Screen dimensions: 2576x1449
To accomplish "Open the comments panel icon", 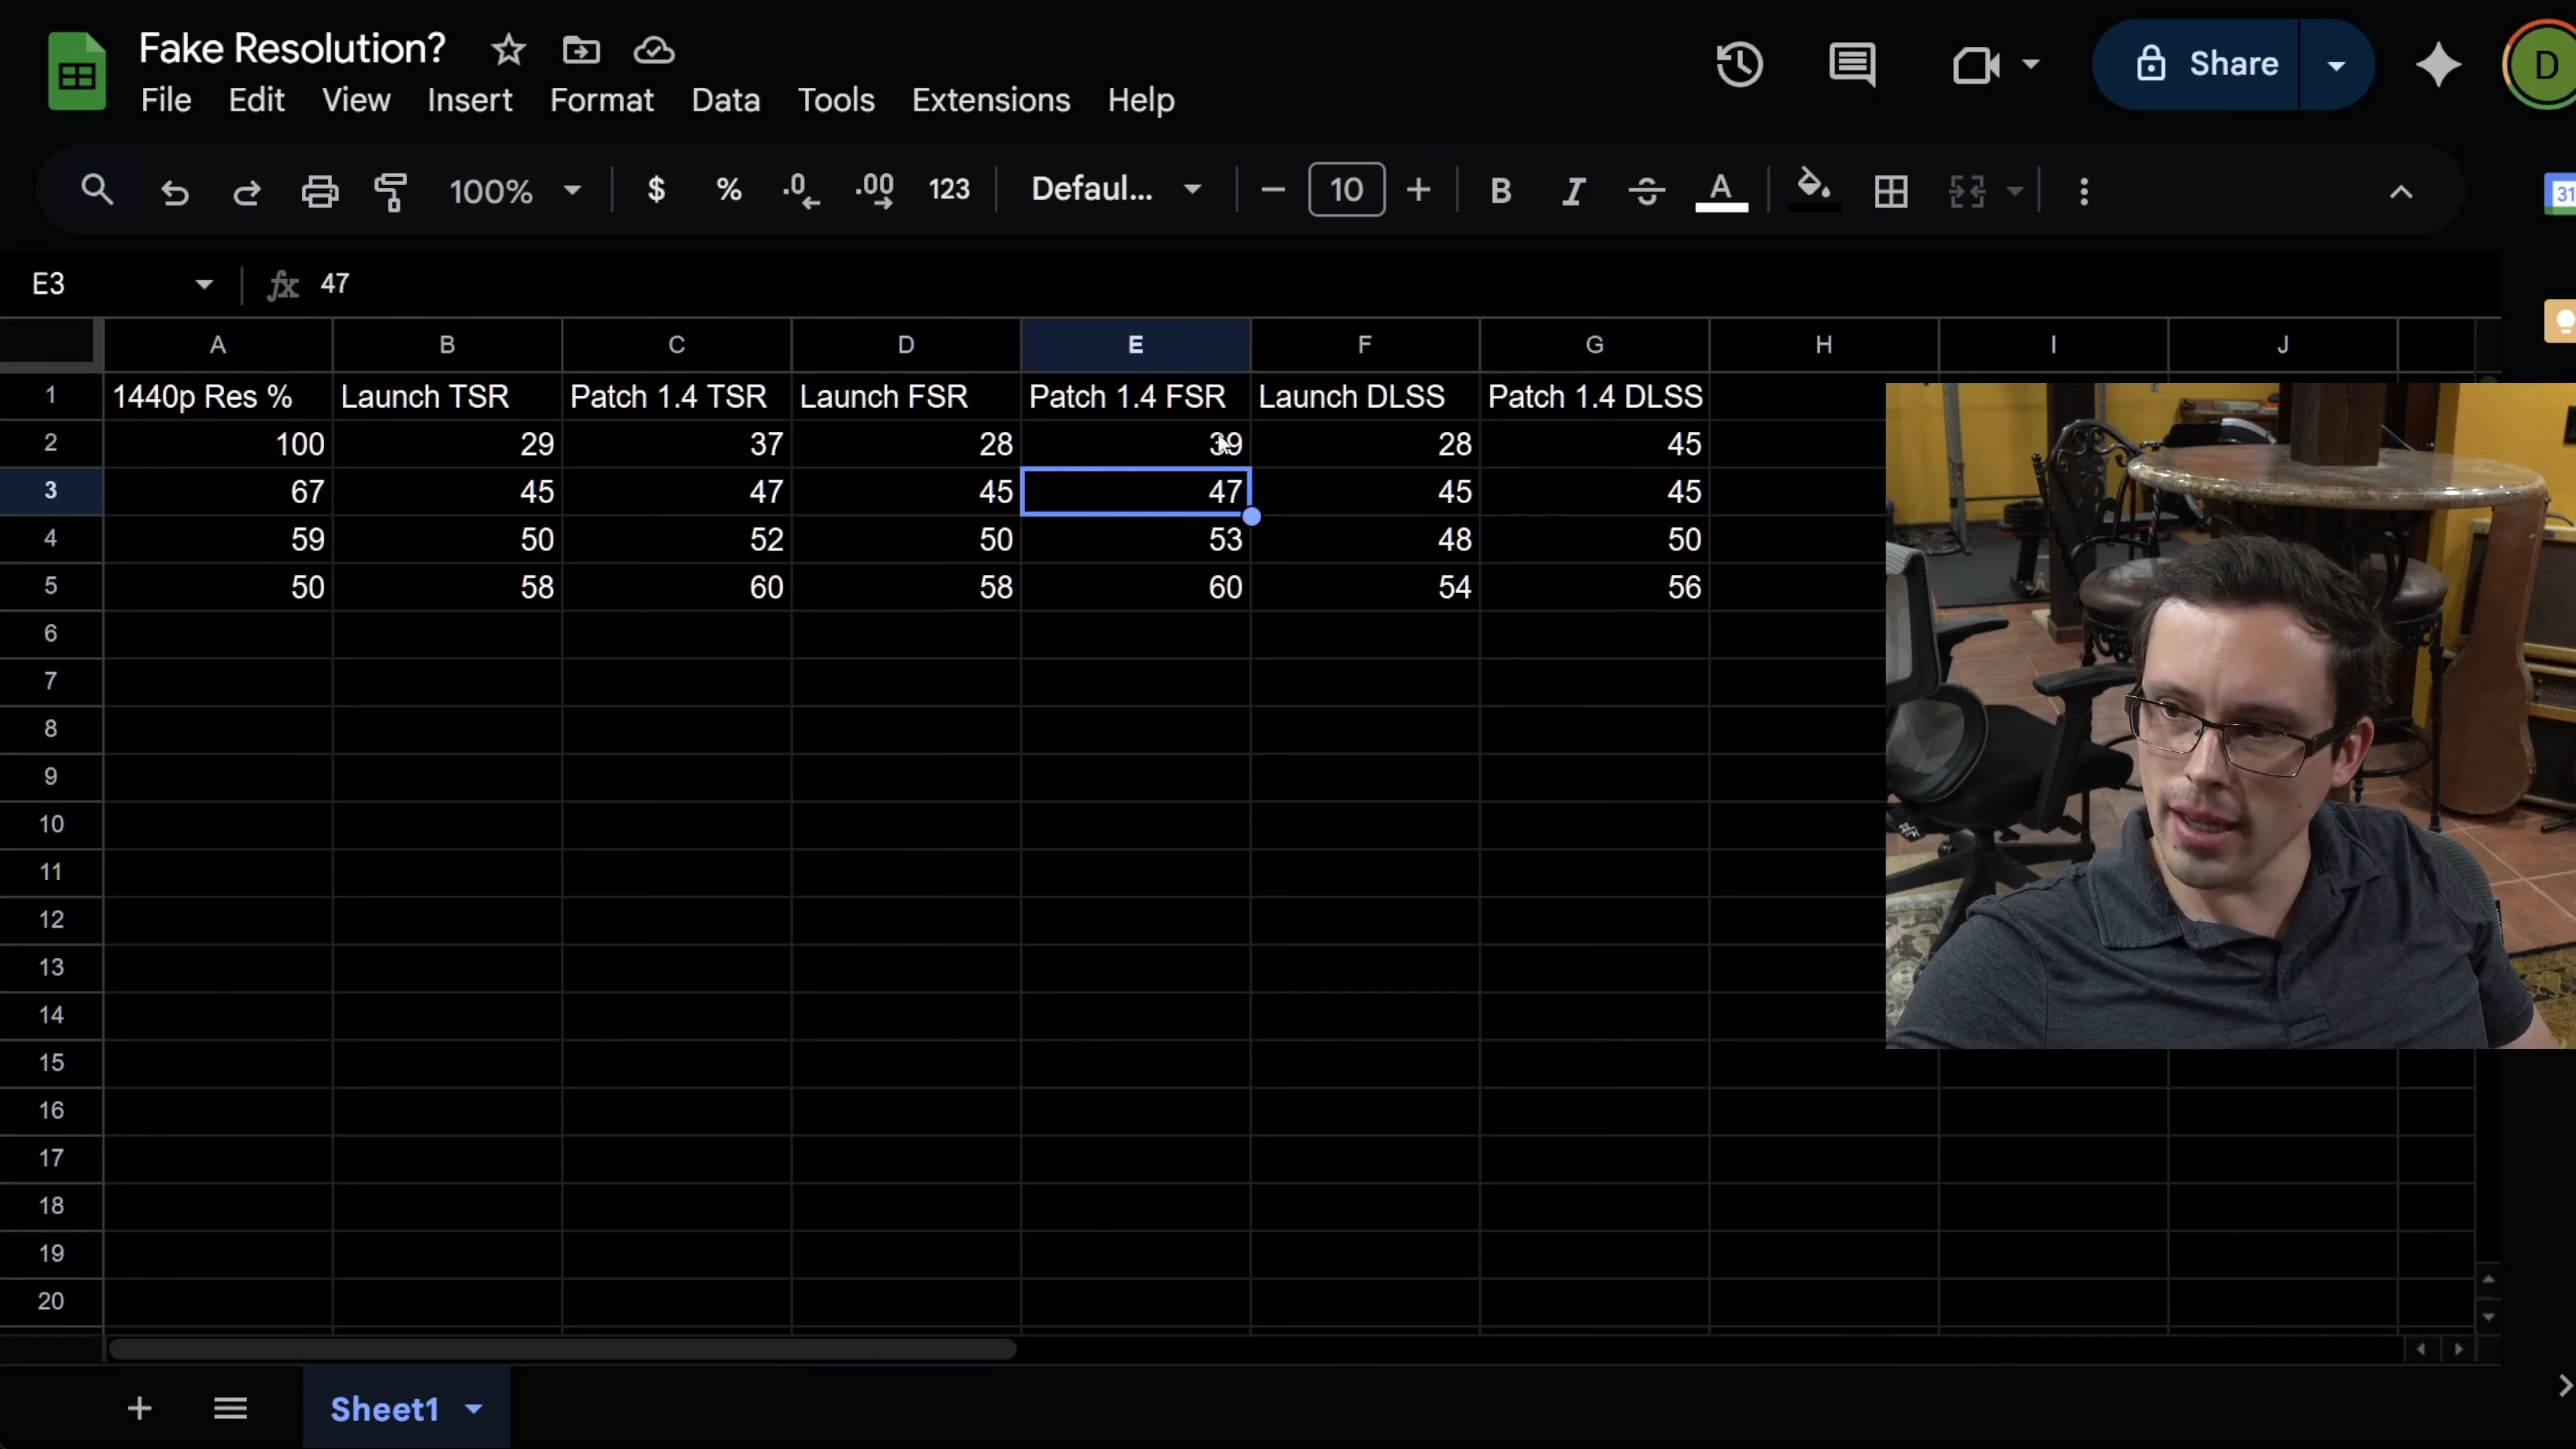I will pyautogui.click(x=1852, y=65).
